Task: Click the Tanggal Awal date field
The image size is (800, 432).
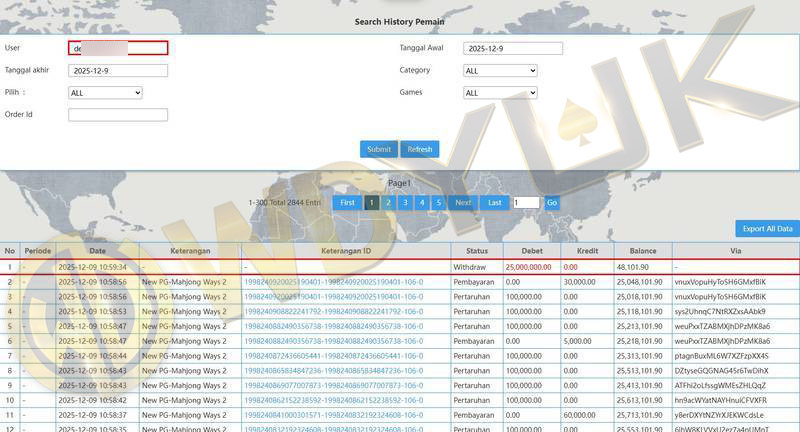Action: click(513, 48)
